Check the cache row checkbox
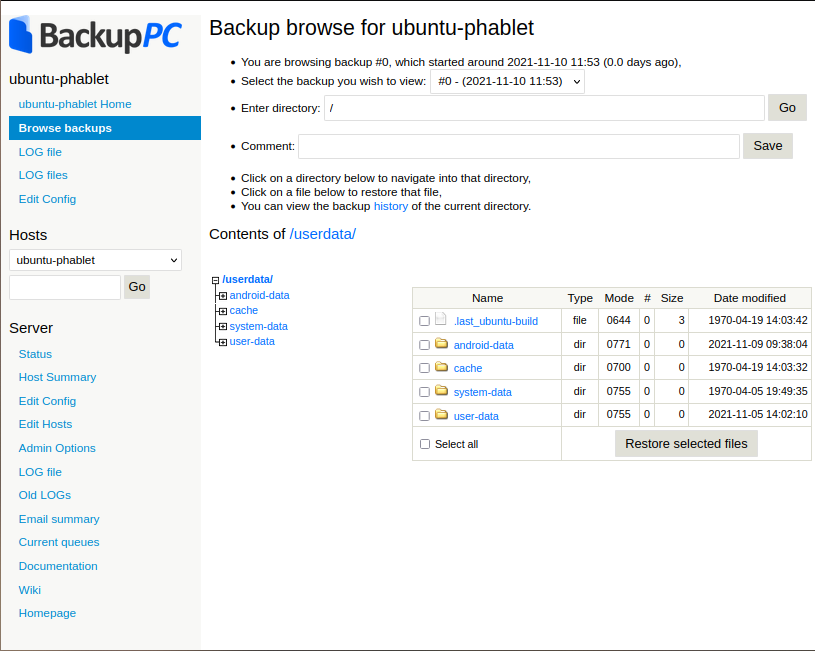The image size is (815, 651). 424,368
